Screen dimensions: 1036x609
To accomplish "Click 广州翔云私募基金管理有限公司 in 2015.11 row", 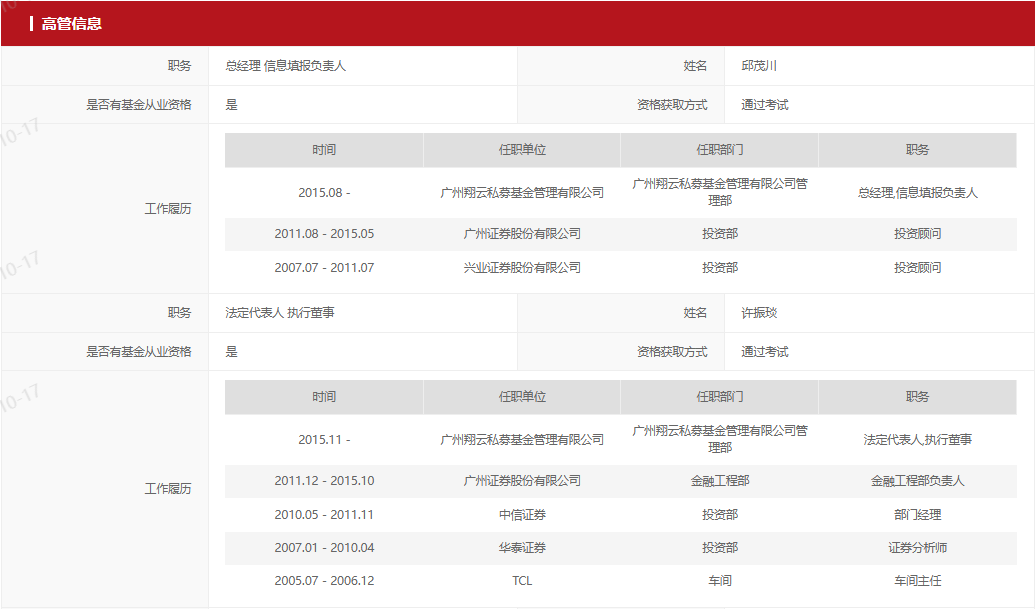I will 522,440.
